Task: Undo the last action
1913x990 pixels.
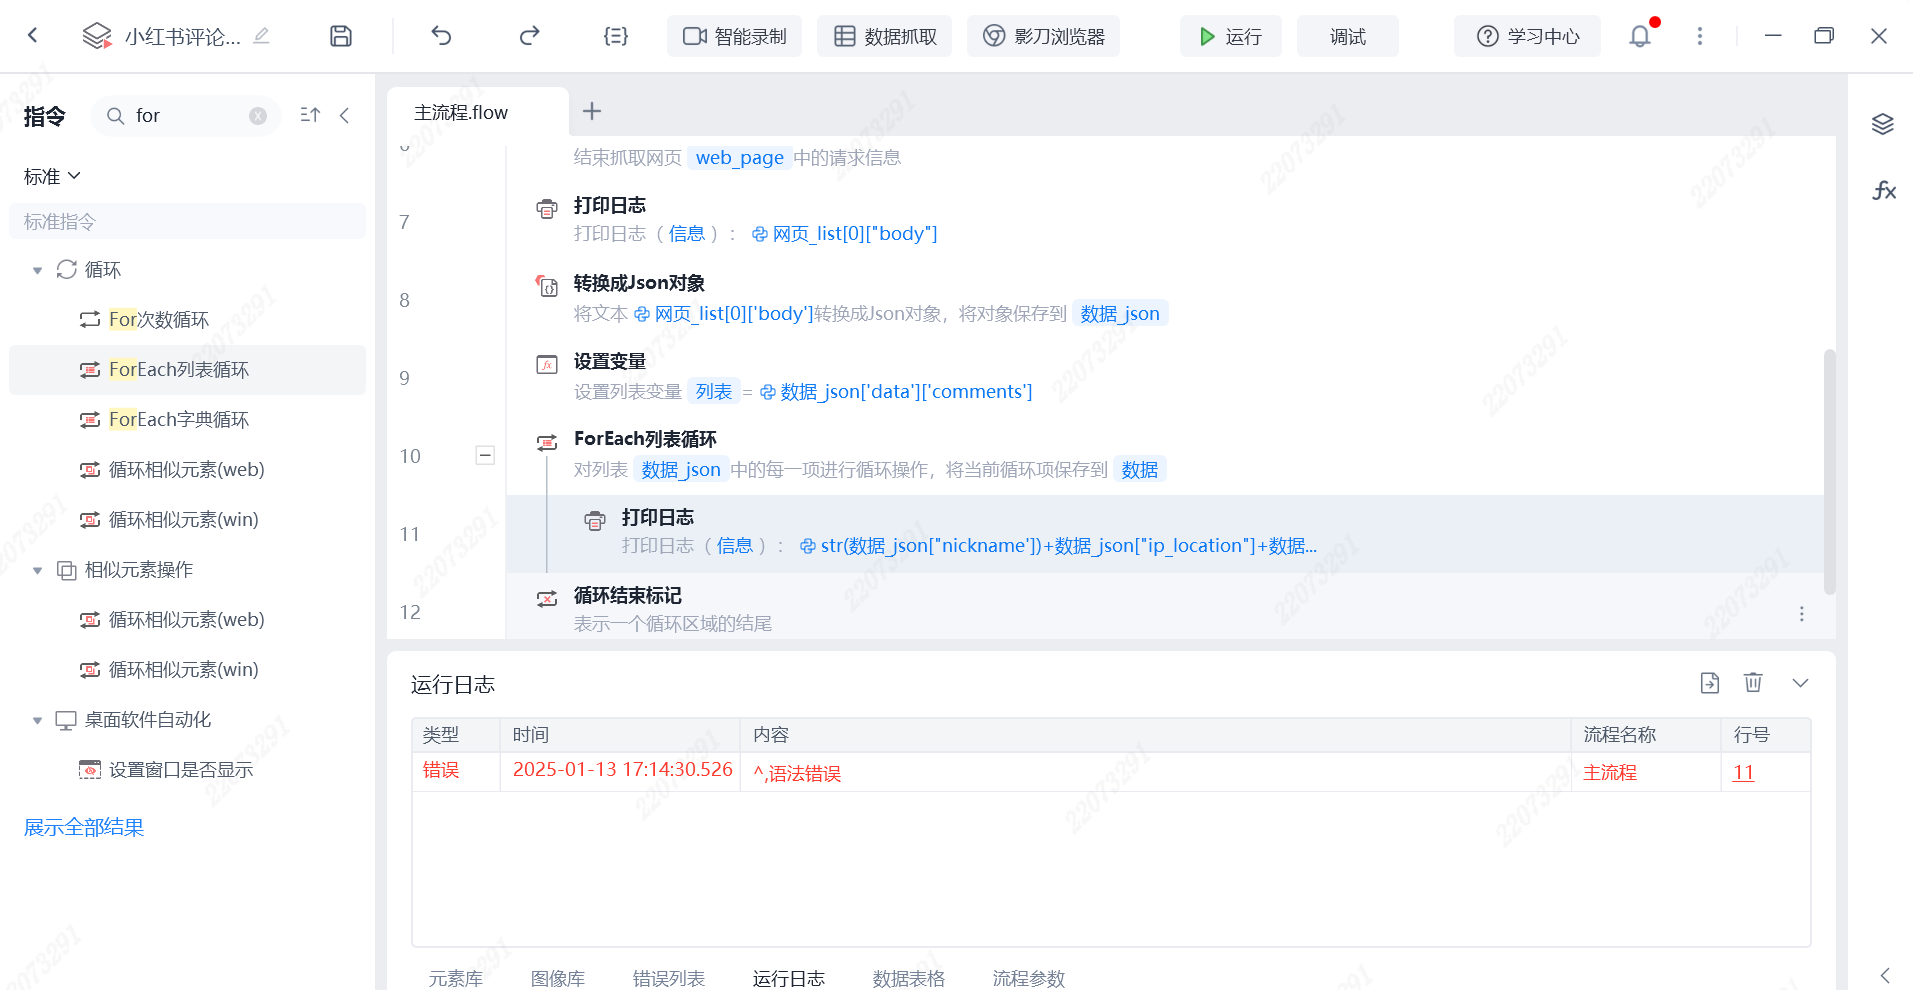Action: pyautogui.click(x=441, y=36)
